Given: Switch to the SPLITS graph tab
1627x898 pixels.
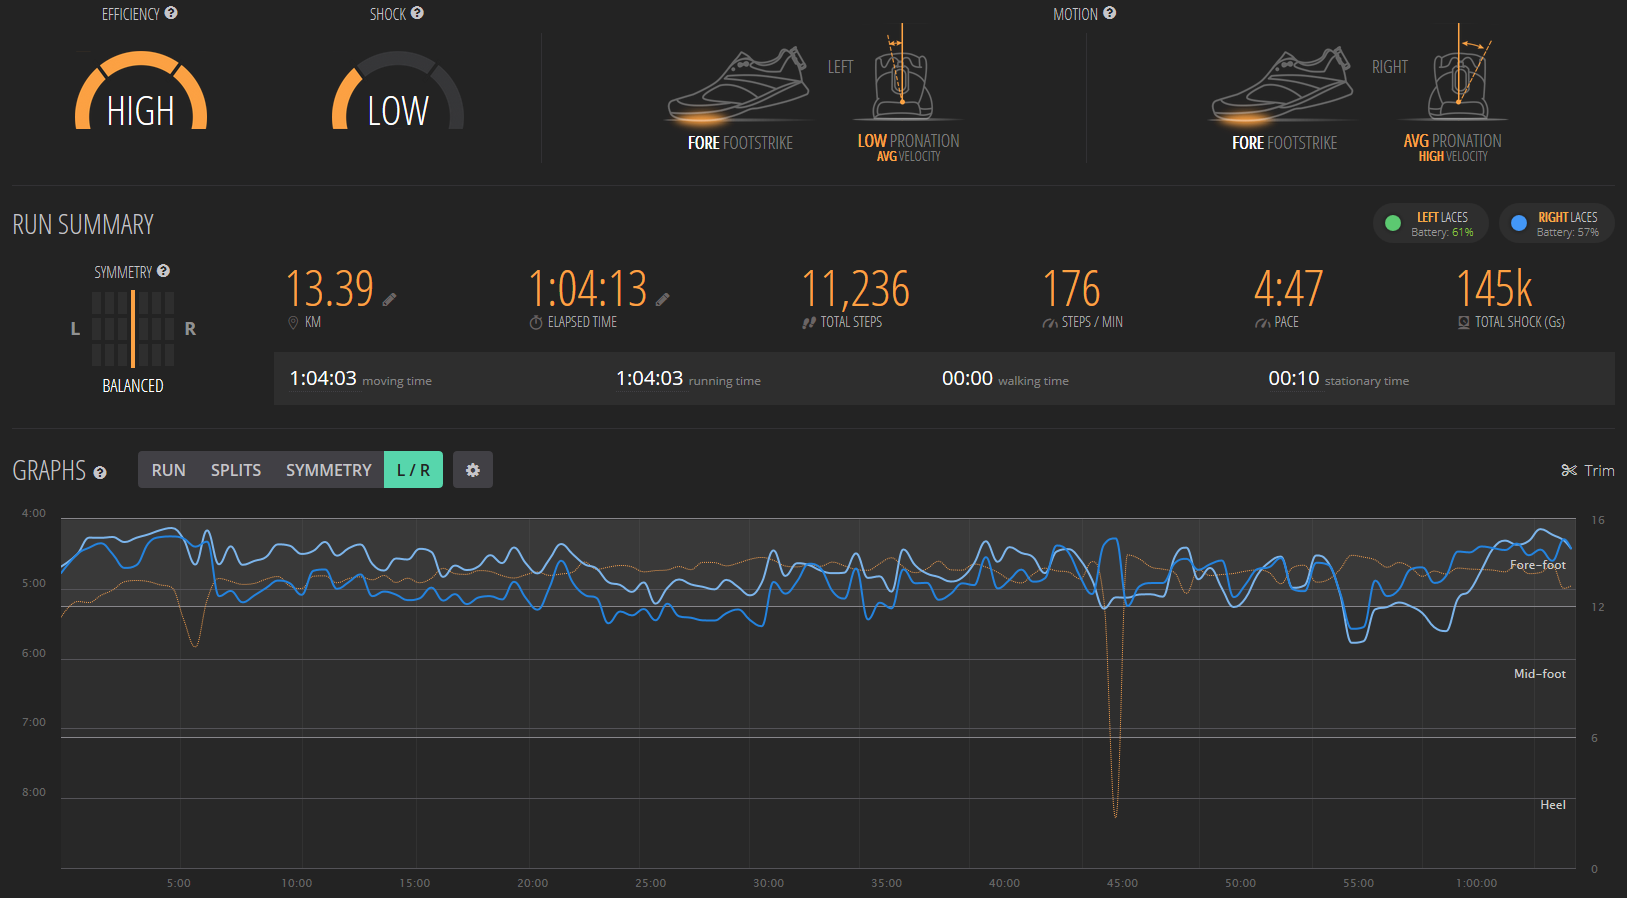Looking at the screenshot, I should pyautogui.click(x=235, y=470).
